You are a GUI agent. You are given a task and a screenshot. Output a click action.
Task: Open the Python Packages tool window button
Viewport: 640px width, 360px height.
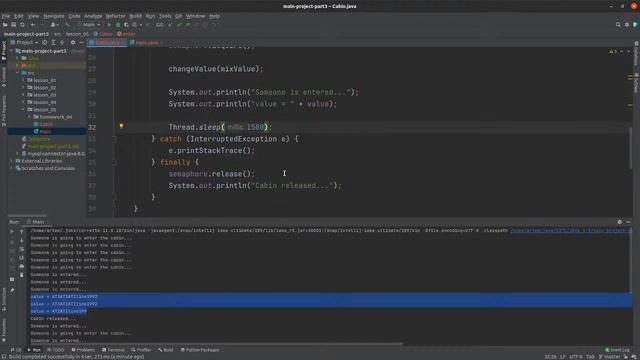(x=200, y=350)
